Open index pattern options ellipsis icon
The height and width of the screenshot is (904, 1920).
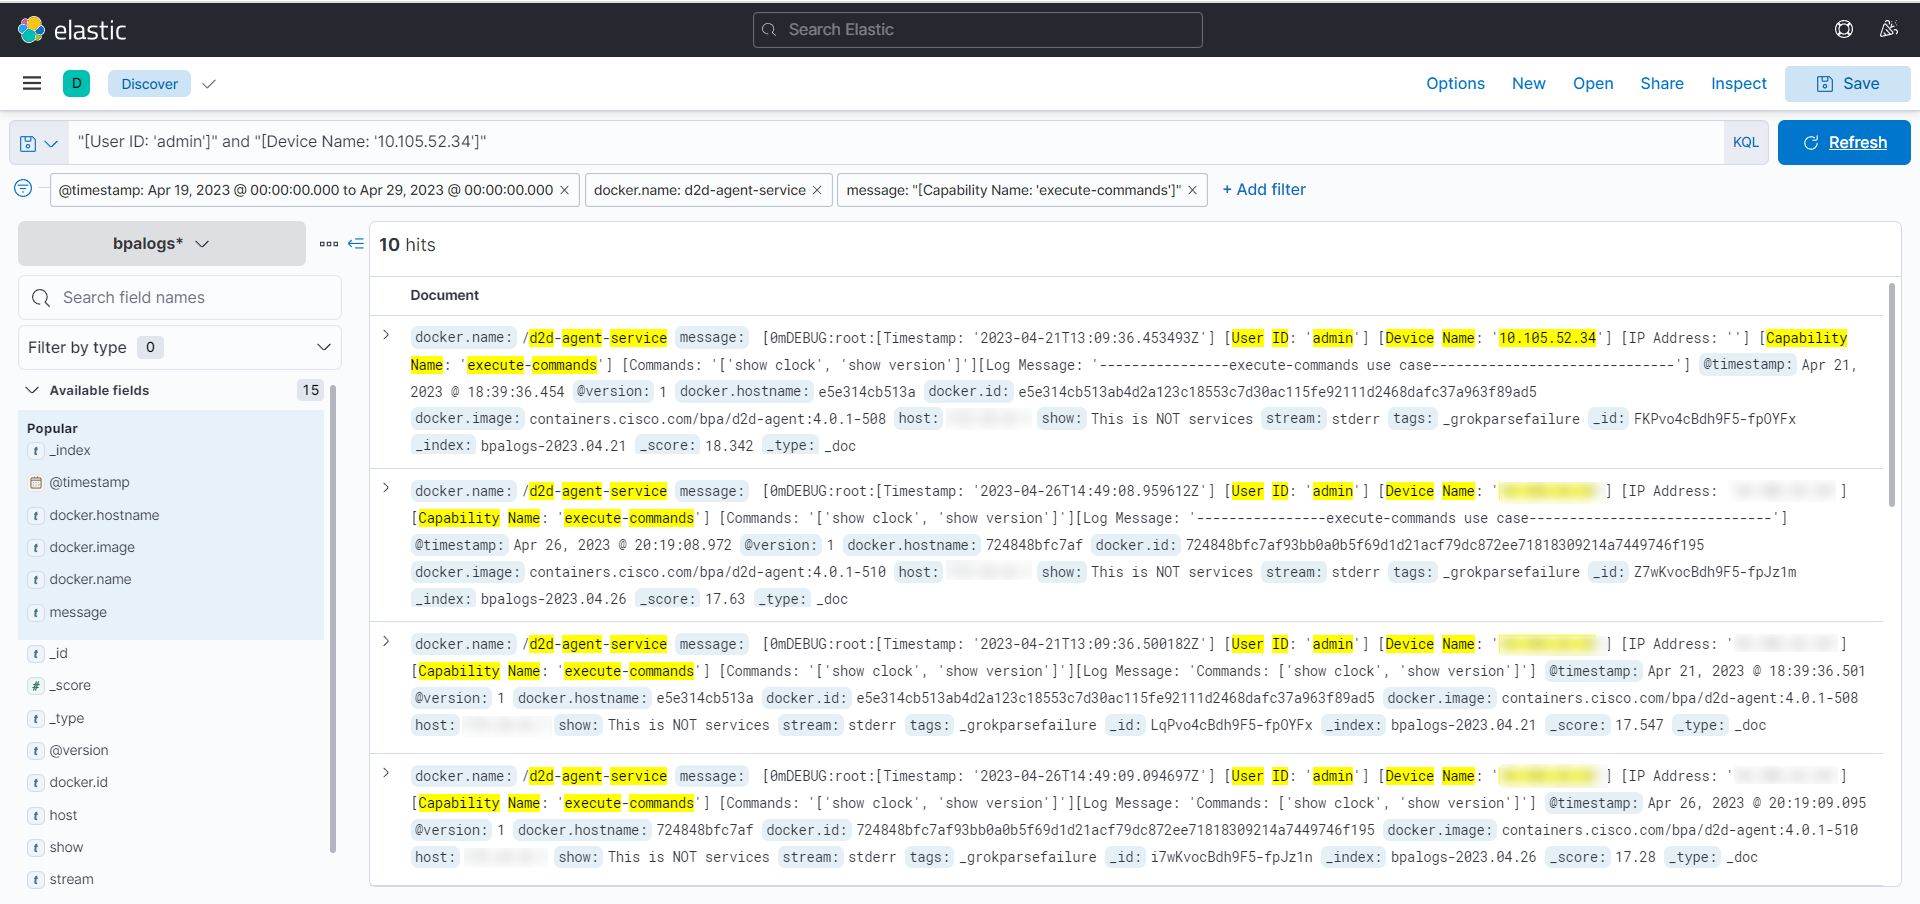[x=328, y=244]
